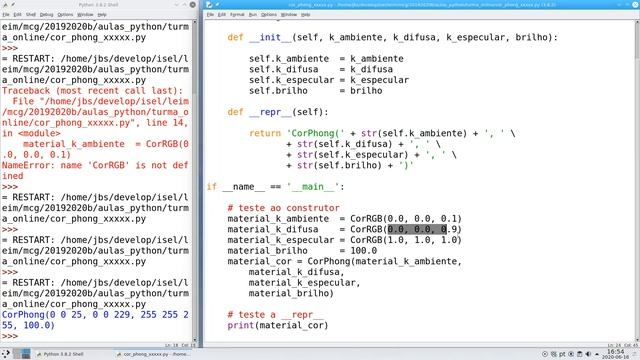
Task: Open the application launcher in taskbar
Action: point(6,354)
